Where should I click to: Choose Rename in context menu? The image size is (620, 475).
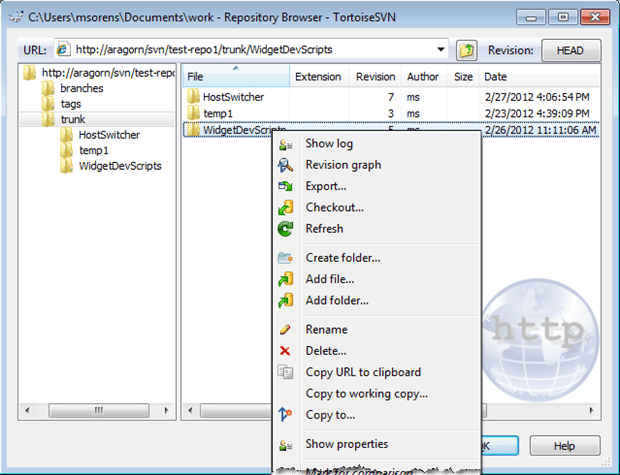[326, 330]
